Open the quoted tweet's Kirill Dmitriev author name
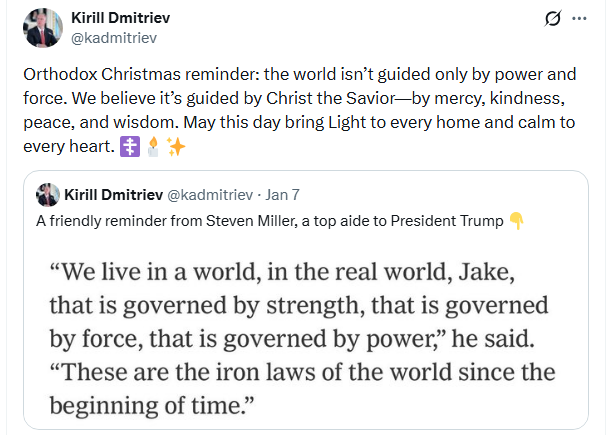The image size is (609, 435). 125,193
